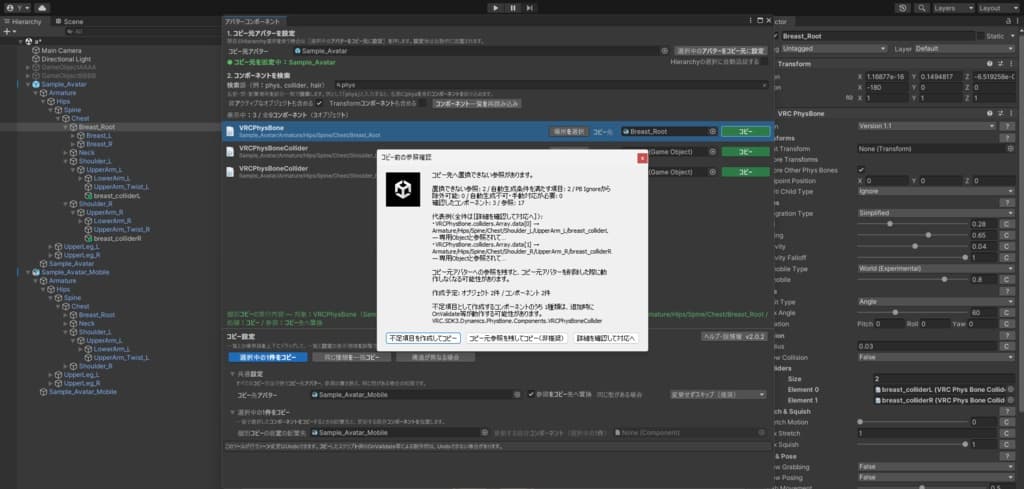The height and width of the screenshot is (489, 1024).
Task: Click the VRC PhysBone help icon
Action: point(989,113)
